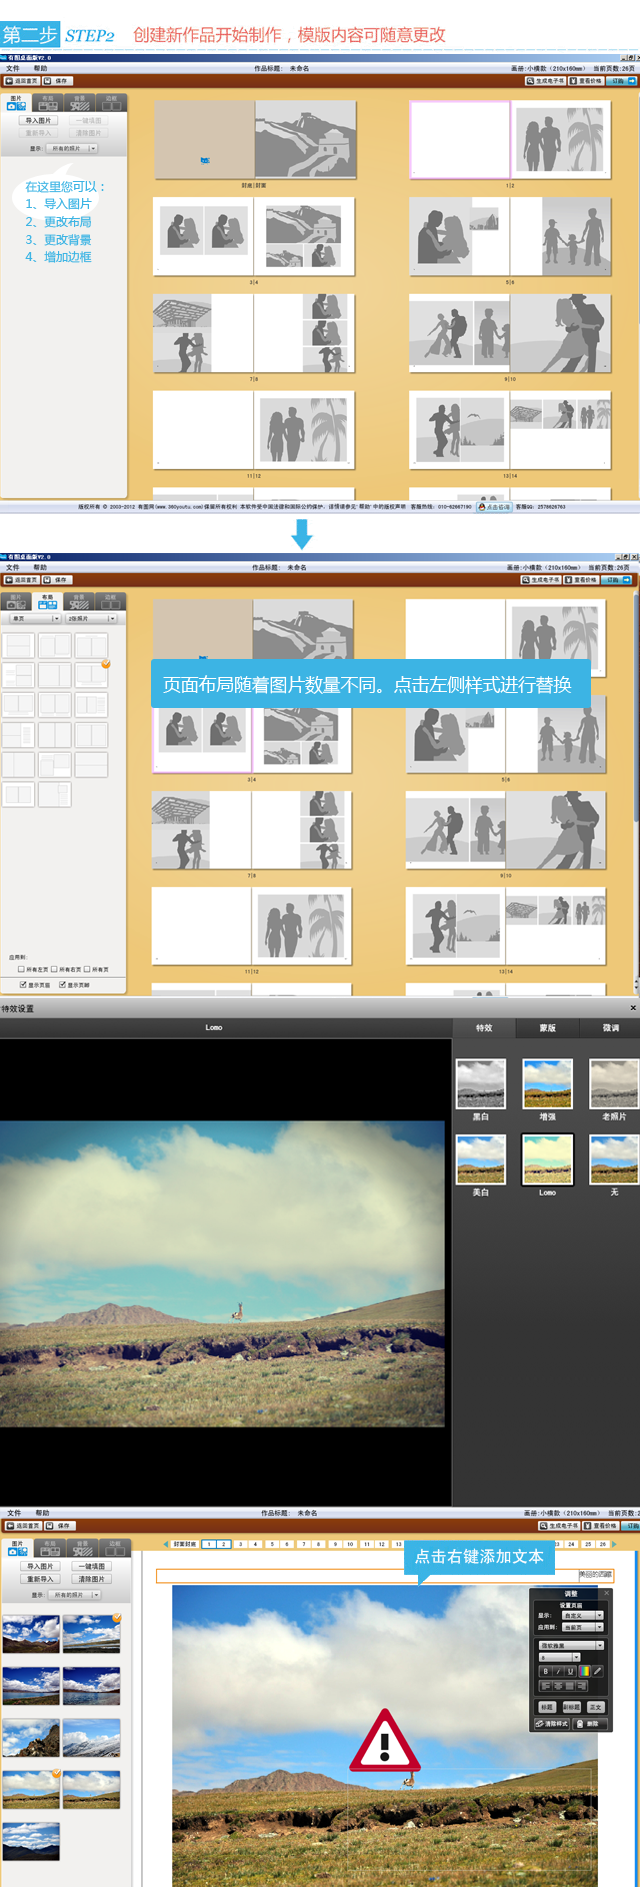Image resolution: width=640 pixels, height=1887 pixels.
Task: Open the 所有的照片 display dropdown
Action: coord(73,148)
